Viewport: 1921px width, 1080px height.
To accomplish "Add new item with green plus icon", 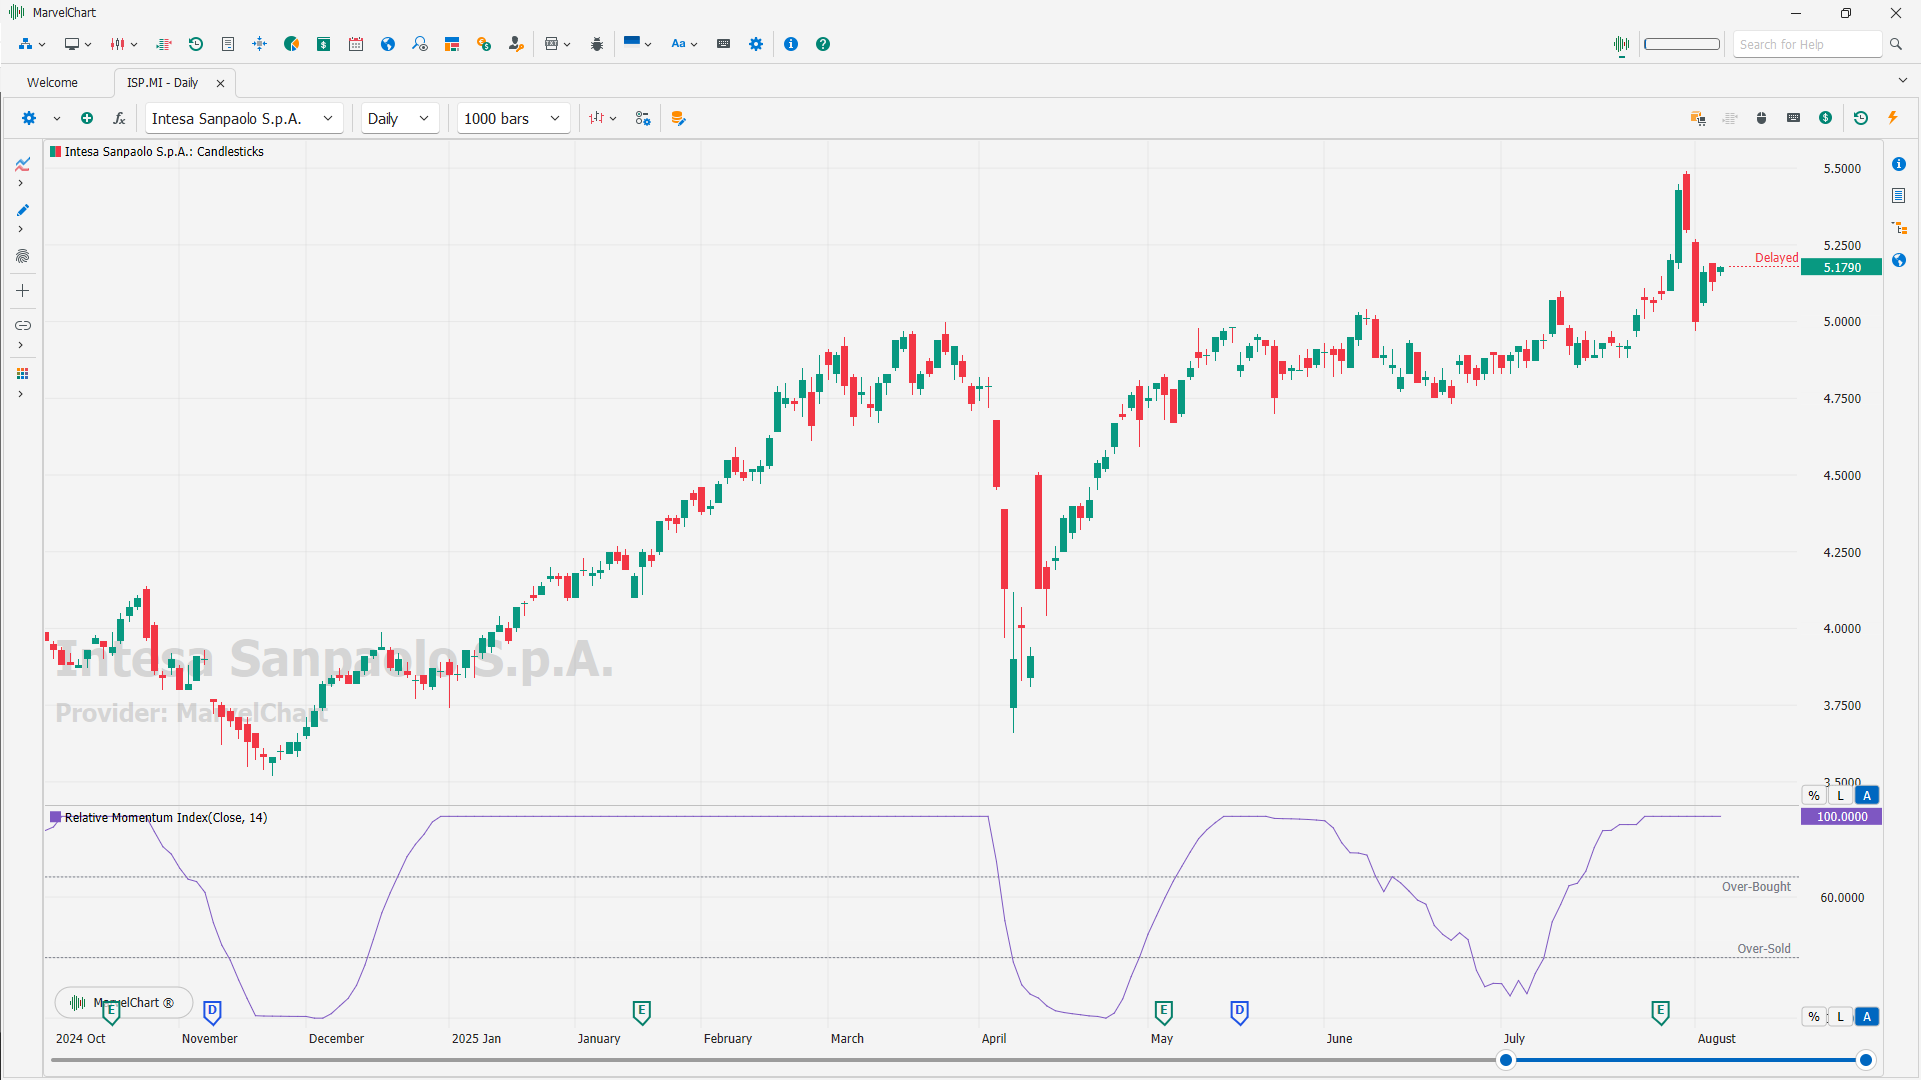I will tap(87, 118).
